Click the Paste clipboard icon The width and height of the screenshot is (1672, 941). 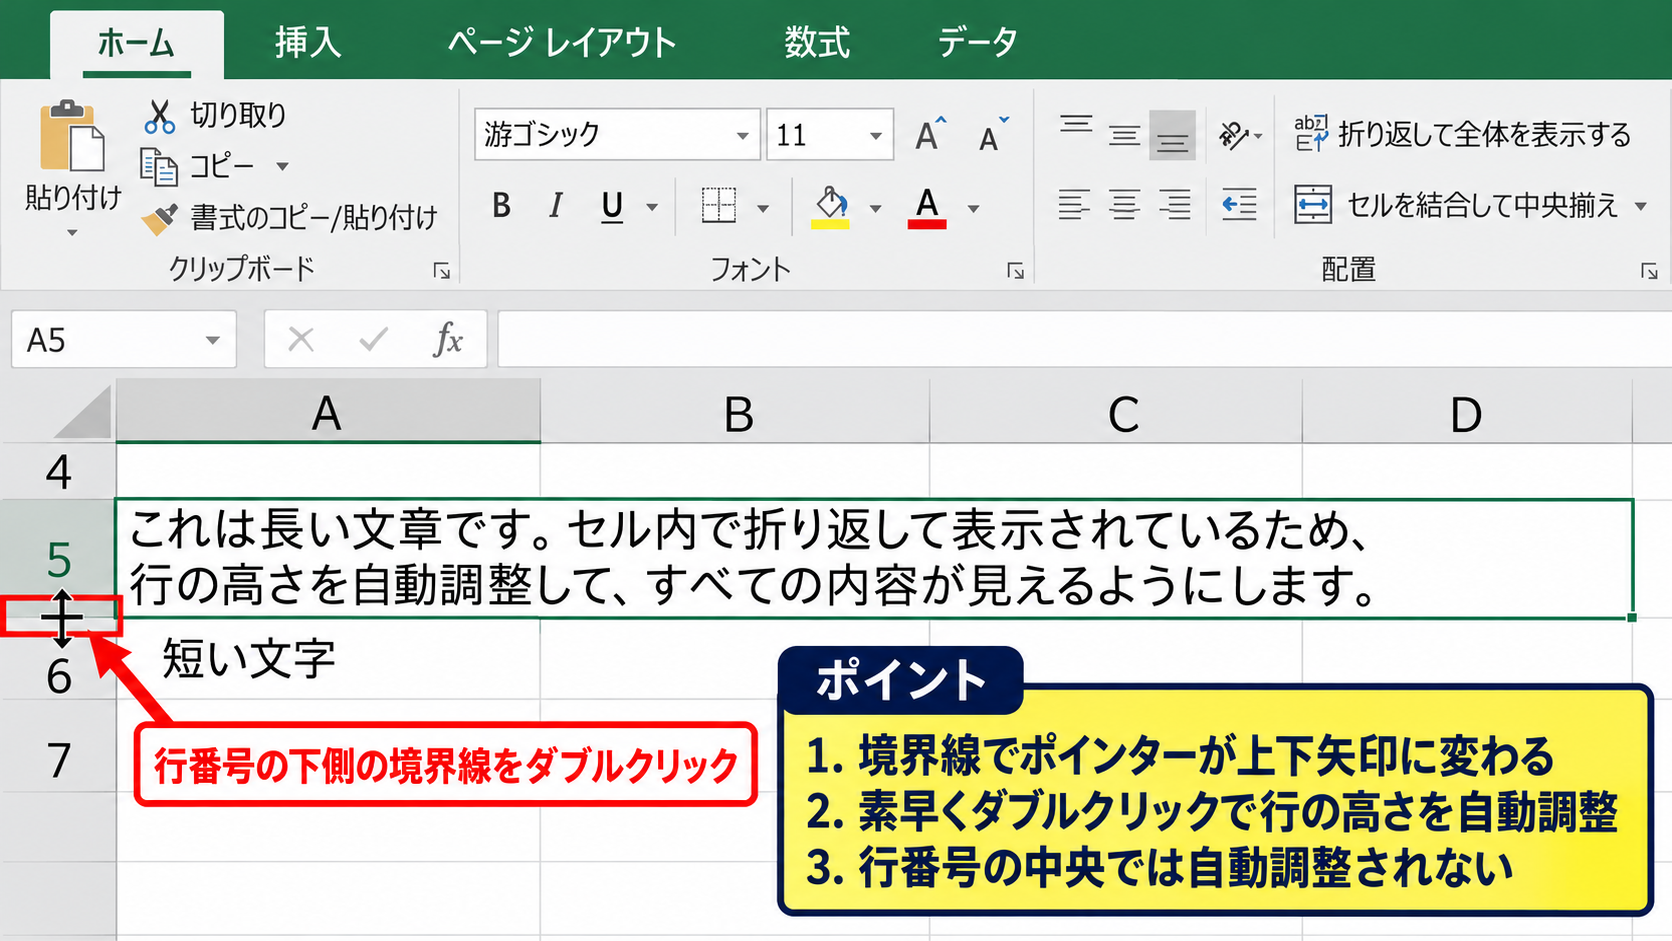click(x=72, y=136)
